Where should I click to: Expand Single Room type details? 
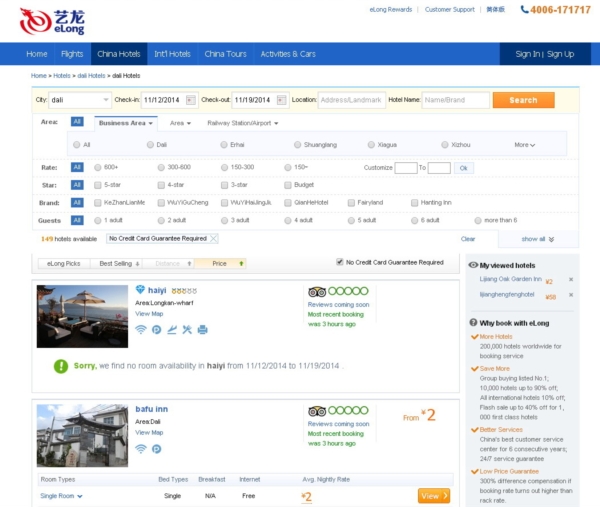click(x=61, y=496)
